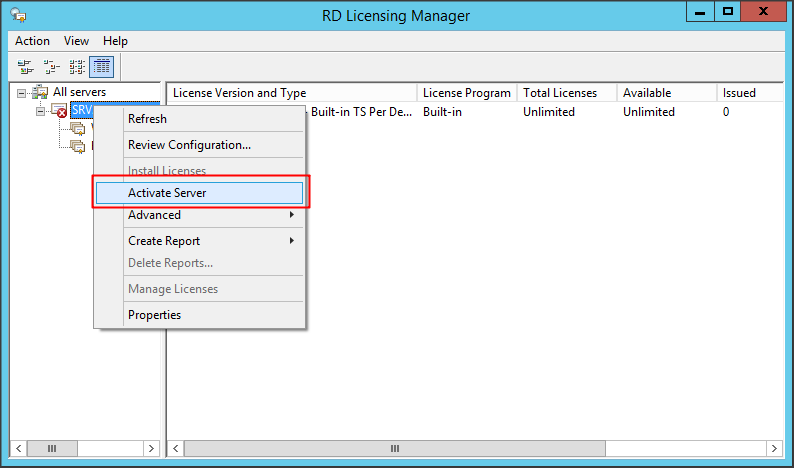Click the first toolbar view icon (large icons)
Viewport: 794px width, 468px height.
26,66
